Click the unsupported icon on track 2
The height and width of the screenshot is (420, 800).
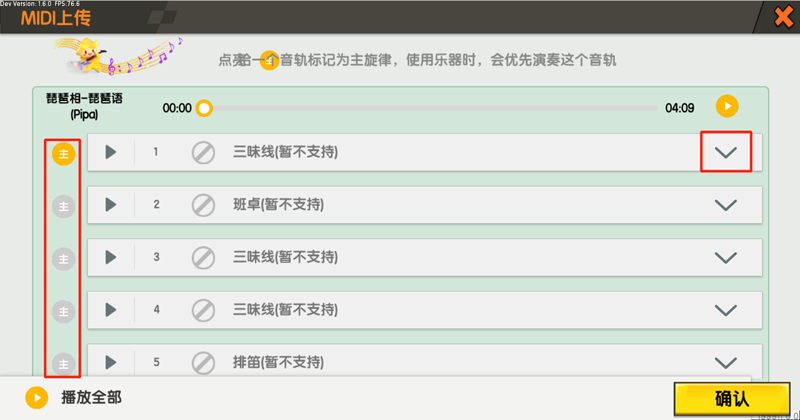[x=203, y=205]
